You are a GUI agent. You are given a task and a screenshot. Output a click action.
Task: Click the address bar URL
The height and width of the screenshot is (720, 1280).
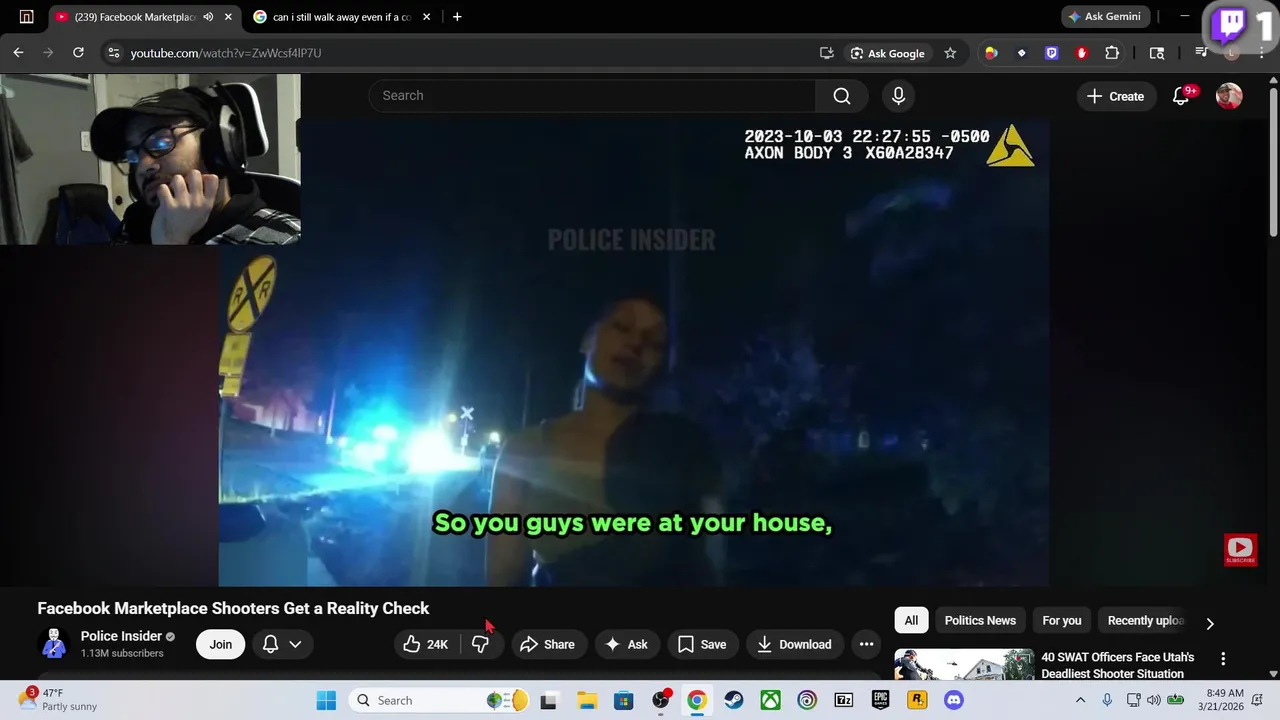[226, 53]
